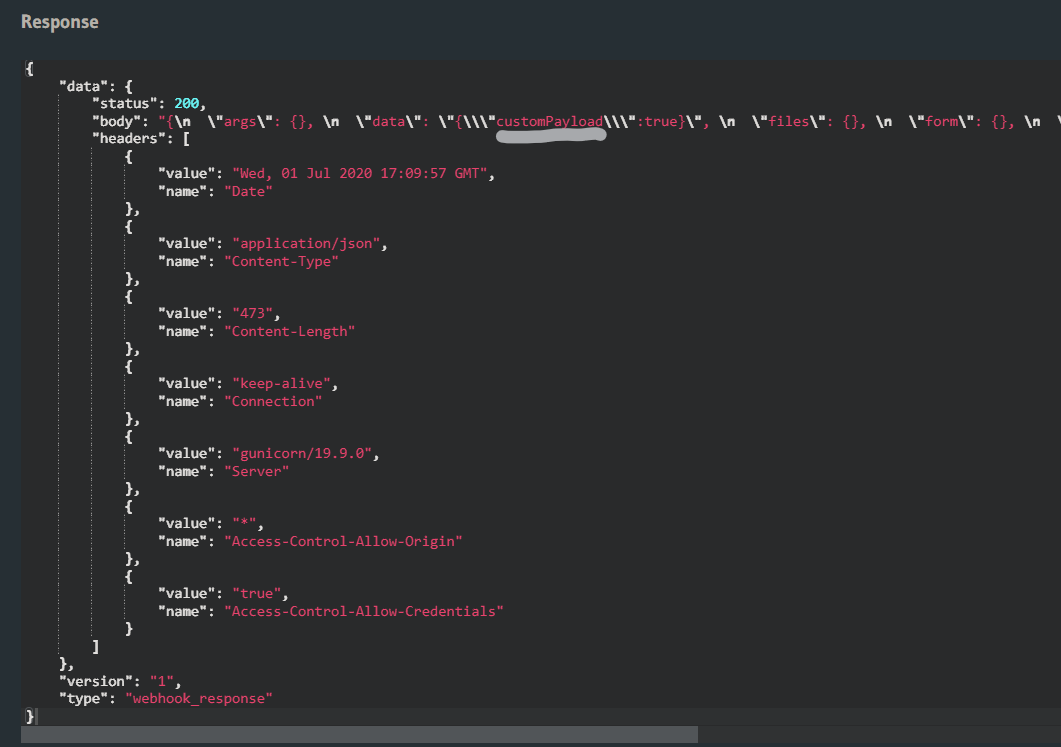Click "files" in the body string
This screenshot has height=747, width=1061.
click(x=788, y=122)
